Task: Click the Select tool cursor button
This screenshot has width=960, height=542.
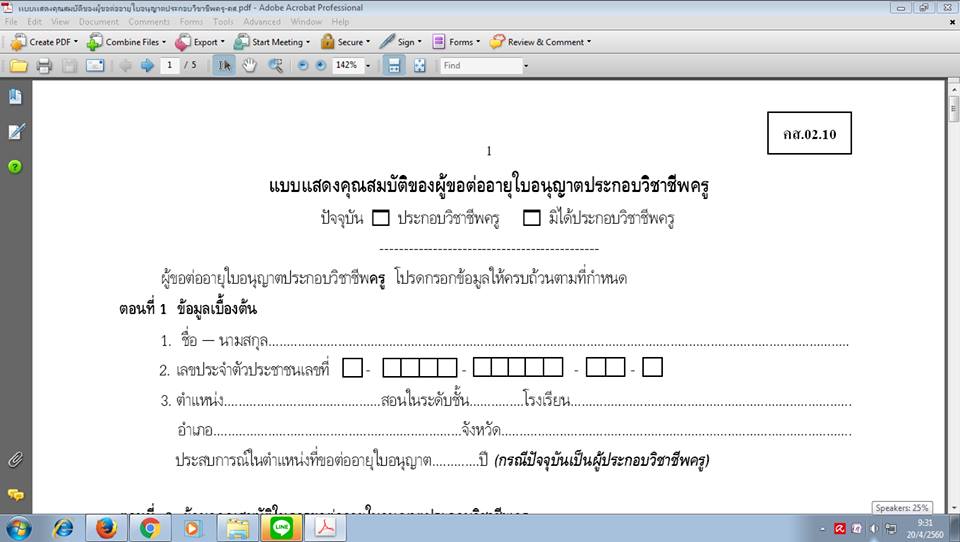Action: pyautogui.click(x=224, y=66)
